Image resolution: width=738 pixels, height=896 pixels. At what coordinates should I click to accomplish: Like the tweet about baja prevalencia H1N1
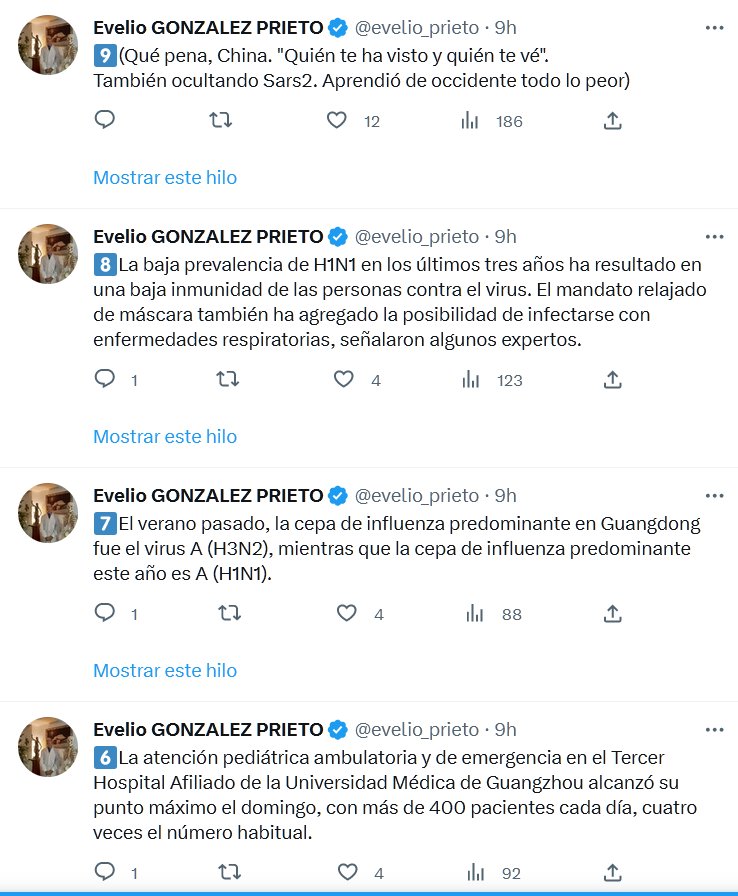coord(344,380)
